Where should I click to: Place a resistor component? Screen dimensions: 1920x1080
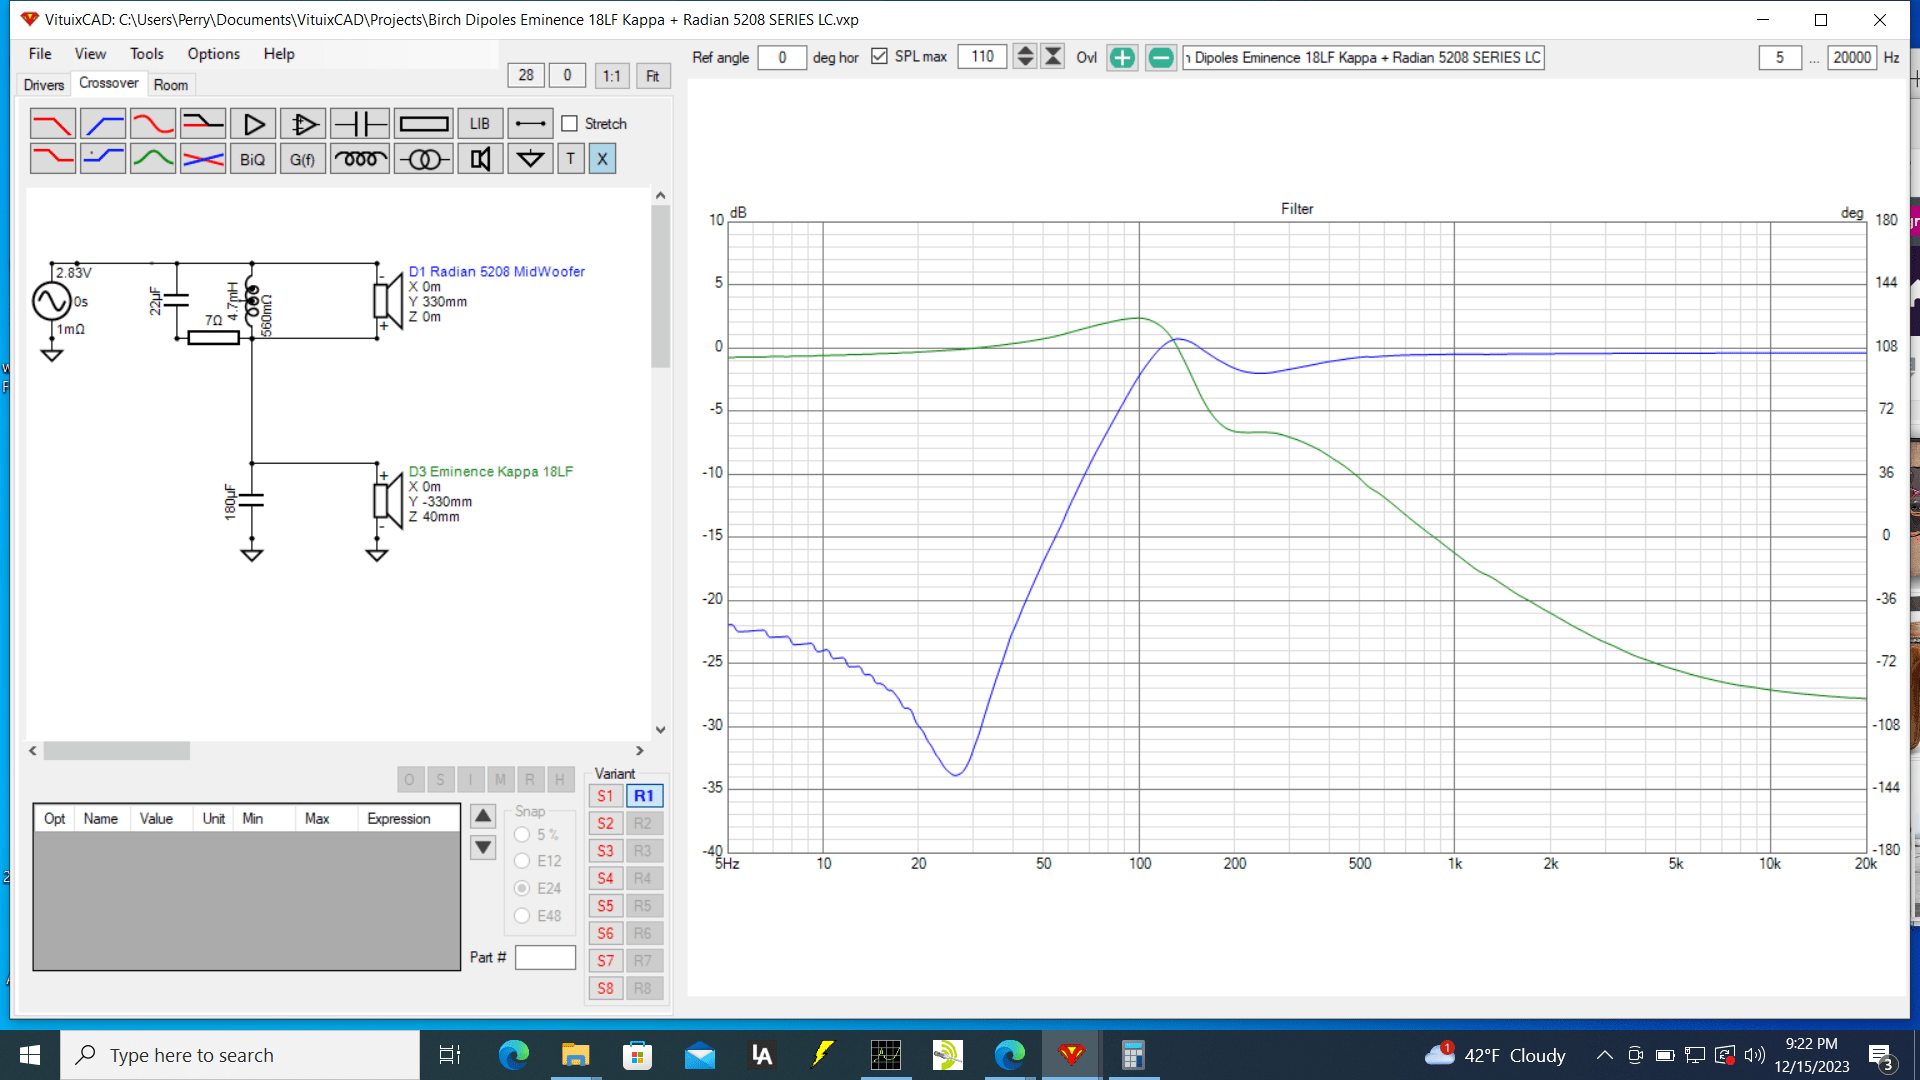tap(424, 124)
